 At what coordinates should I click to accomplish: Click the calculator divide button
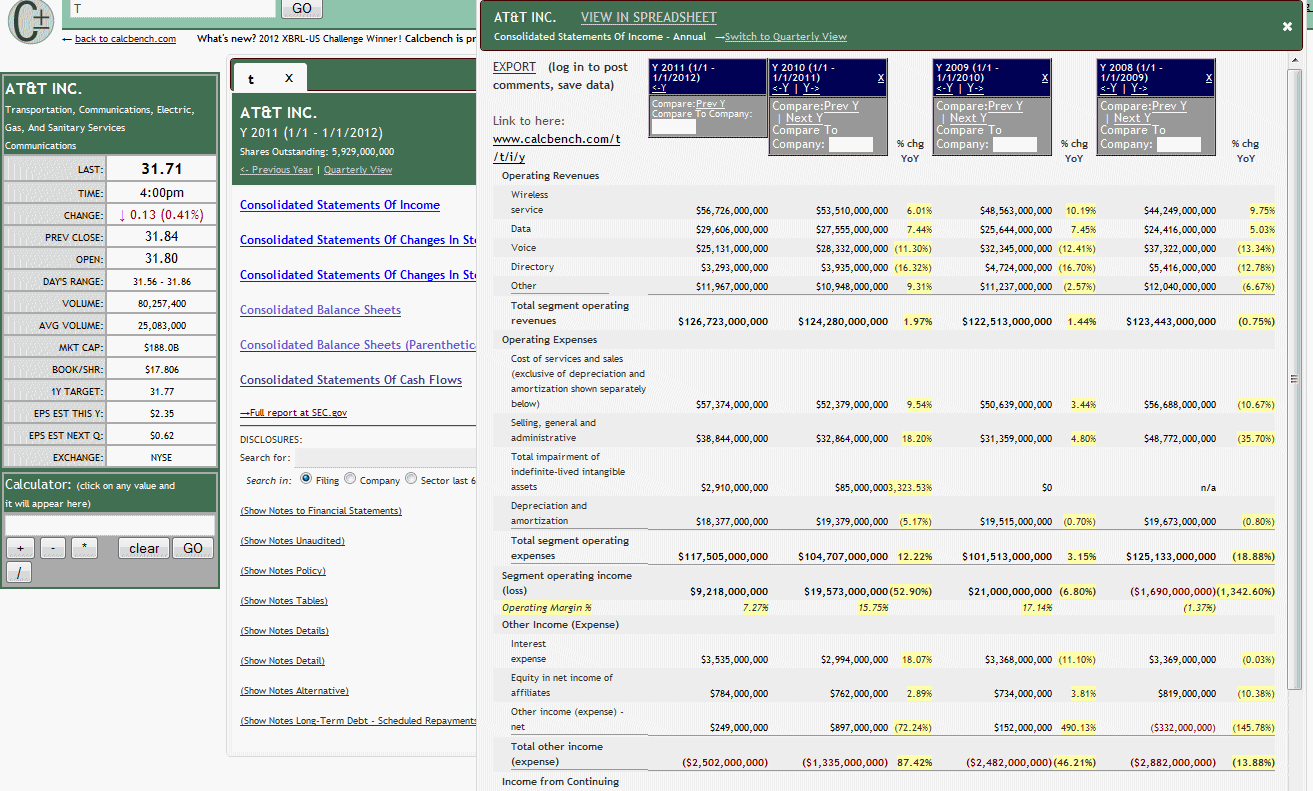[20, 572]
